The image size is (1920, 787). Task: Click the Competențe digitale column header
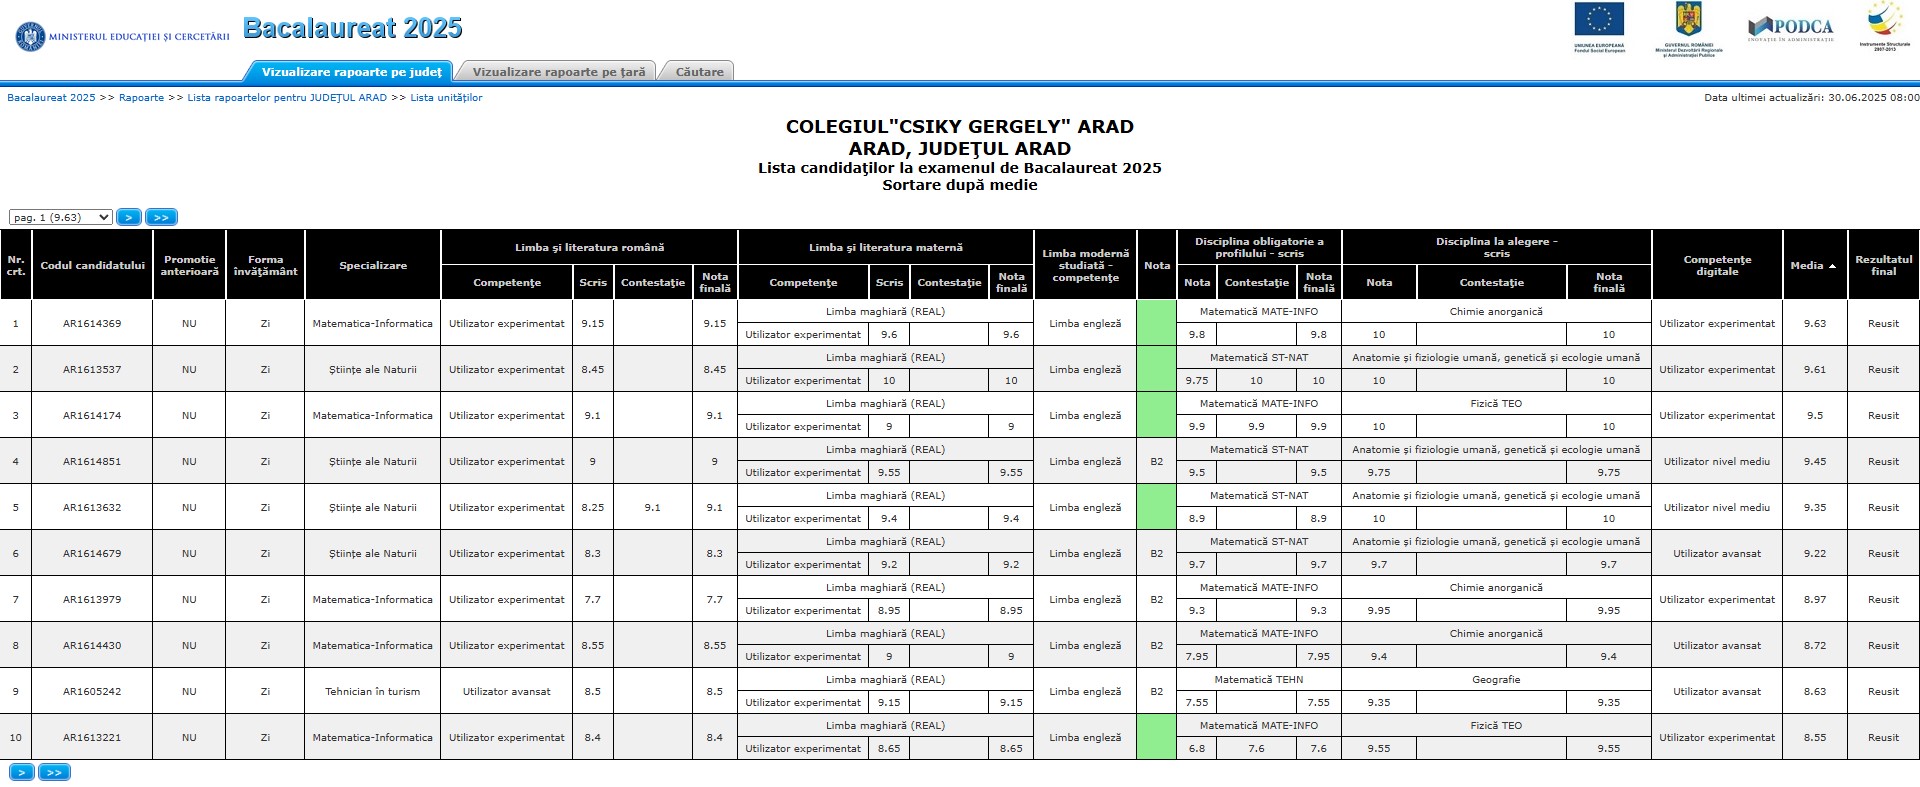coord(1716,265)
